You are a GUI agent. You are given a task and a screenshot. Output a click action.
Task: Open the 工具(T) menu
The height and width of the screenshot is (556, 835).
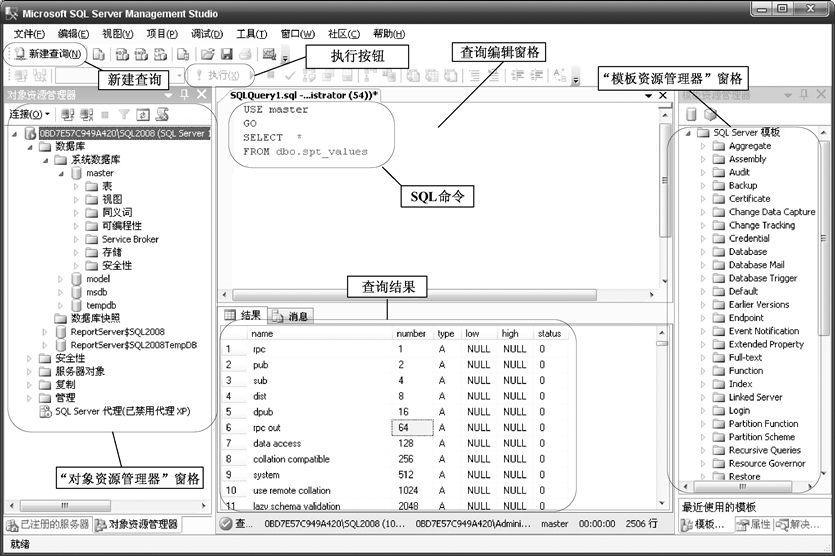coord(251,34)
